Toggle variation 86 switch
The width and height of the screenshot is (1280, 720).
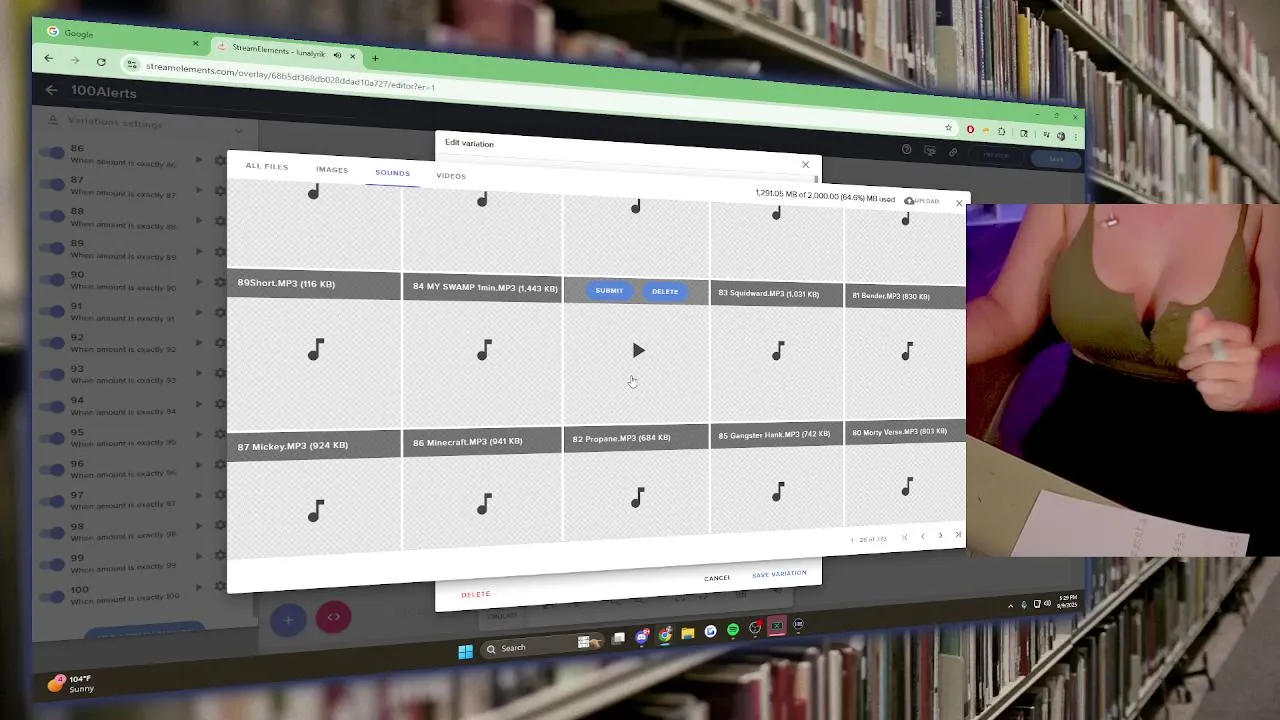click(52, 153)
